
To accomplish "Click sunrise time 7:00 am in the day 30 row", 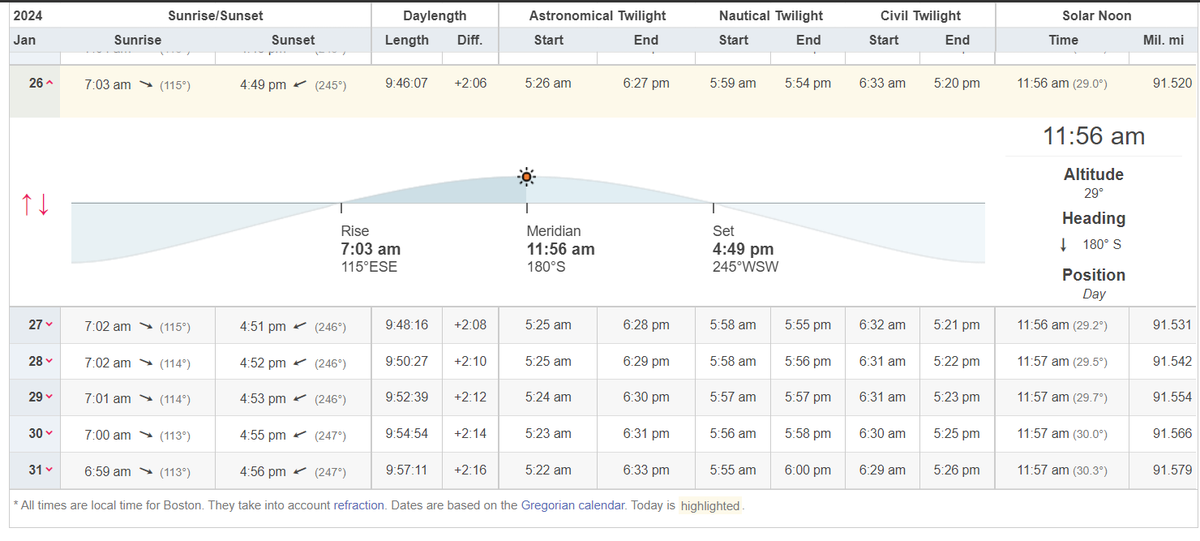I will (x=107, y=435).
